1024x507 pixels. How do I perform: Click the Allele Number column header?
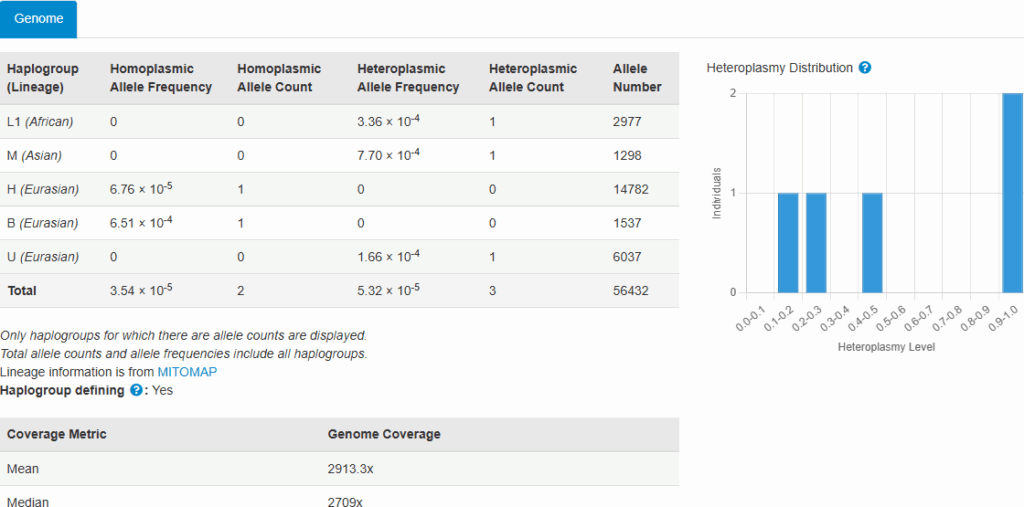637,78
